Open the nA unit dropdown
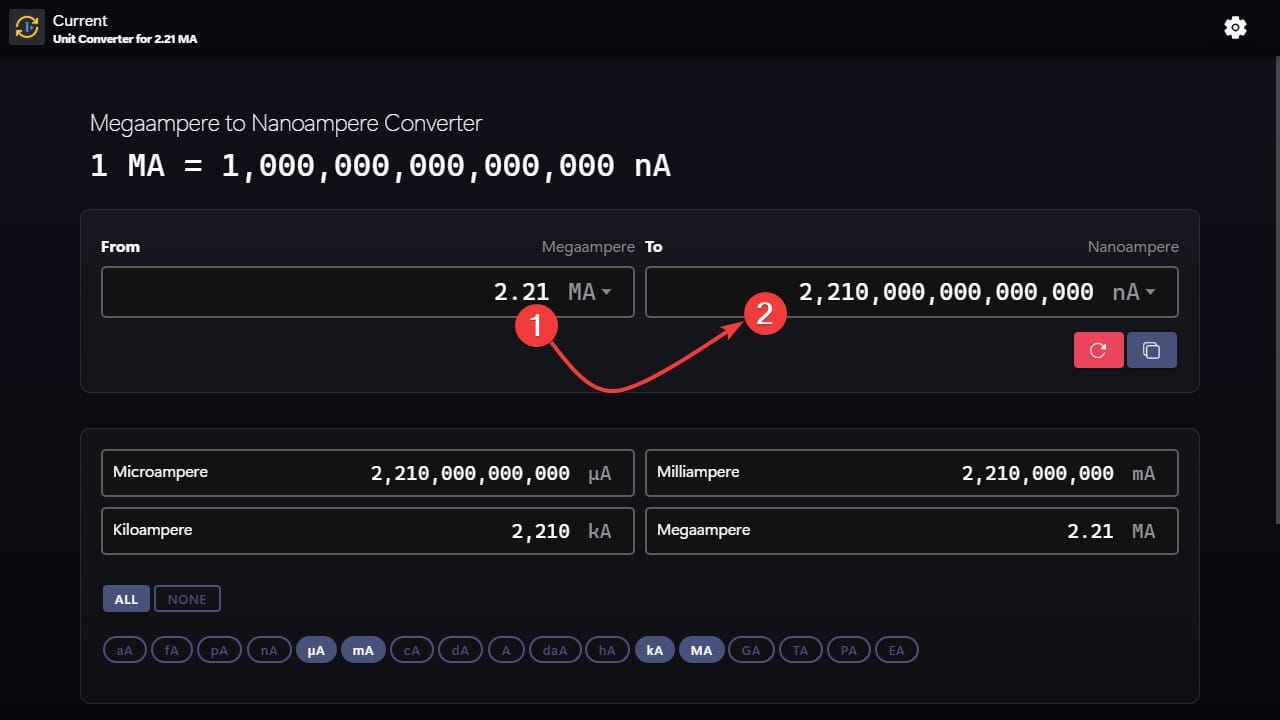The height and width of the screenshot is (720, 1280). (1135, 291)
